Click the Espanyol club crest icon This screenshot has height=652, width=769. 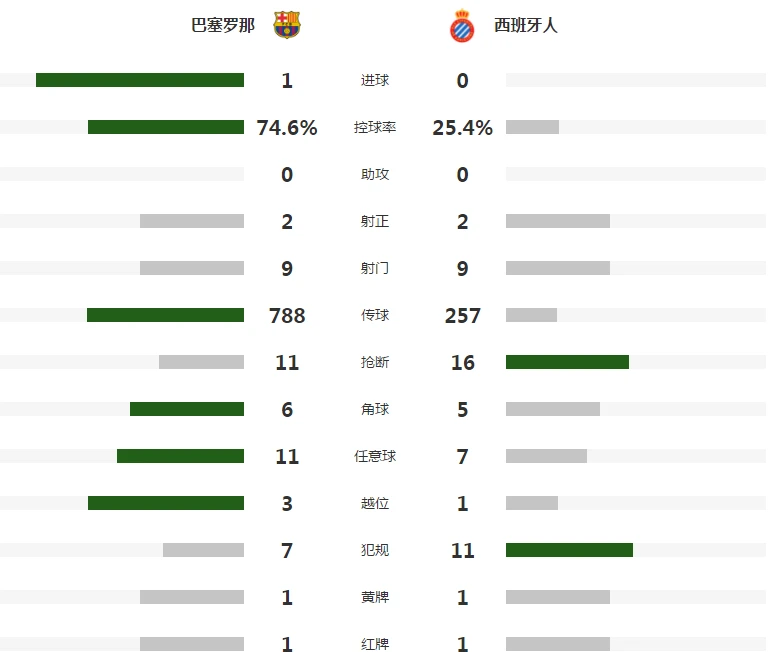(462, 26)
